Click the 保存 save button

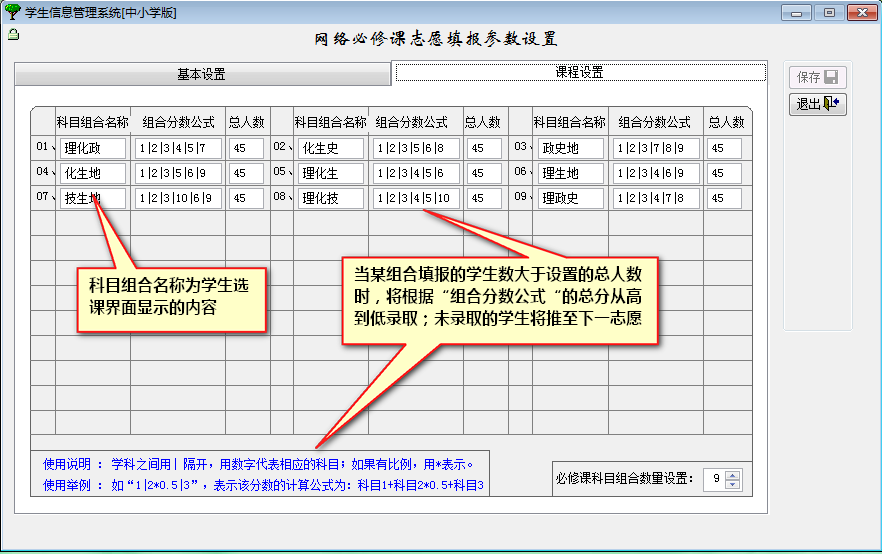[817, 77]
